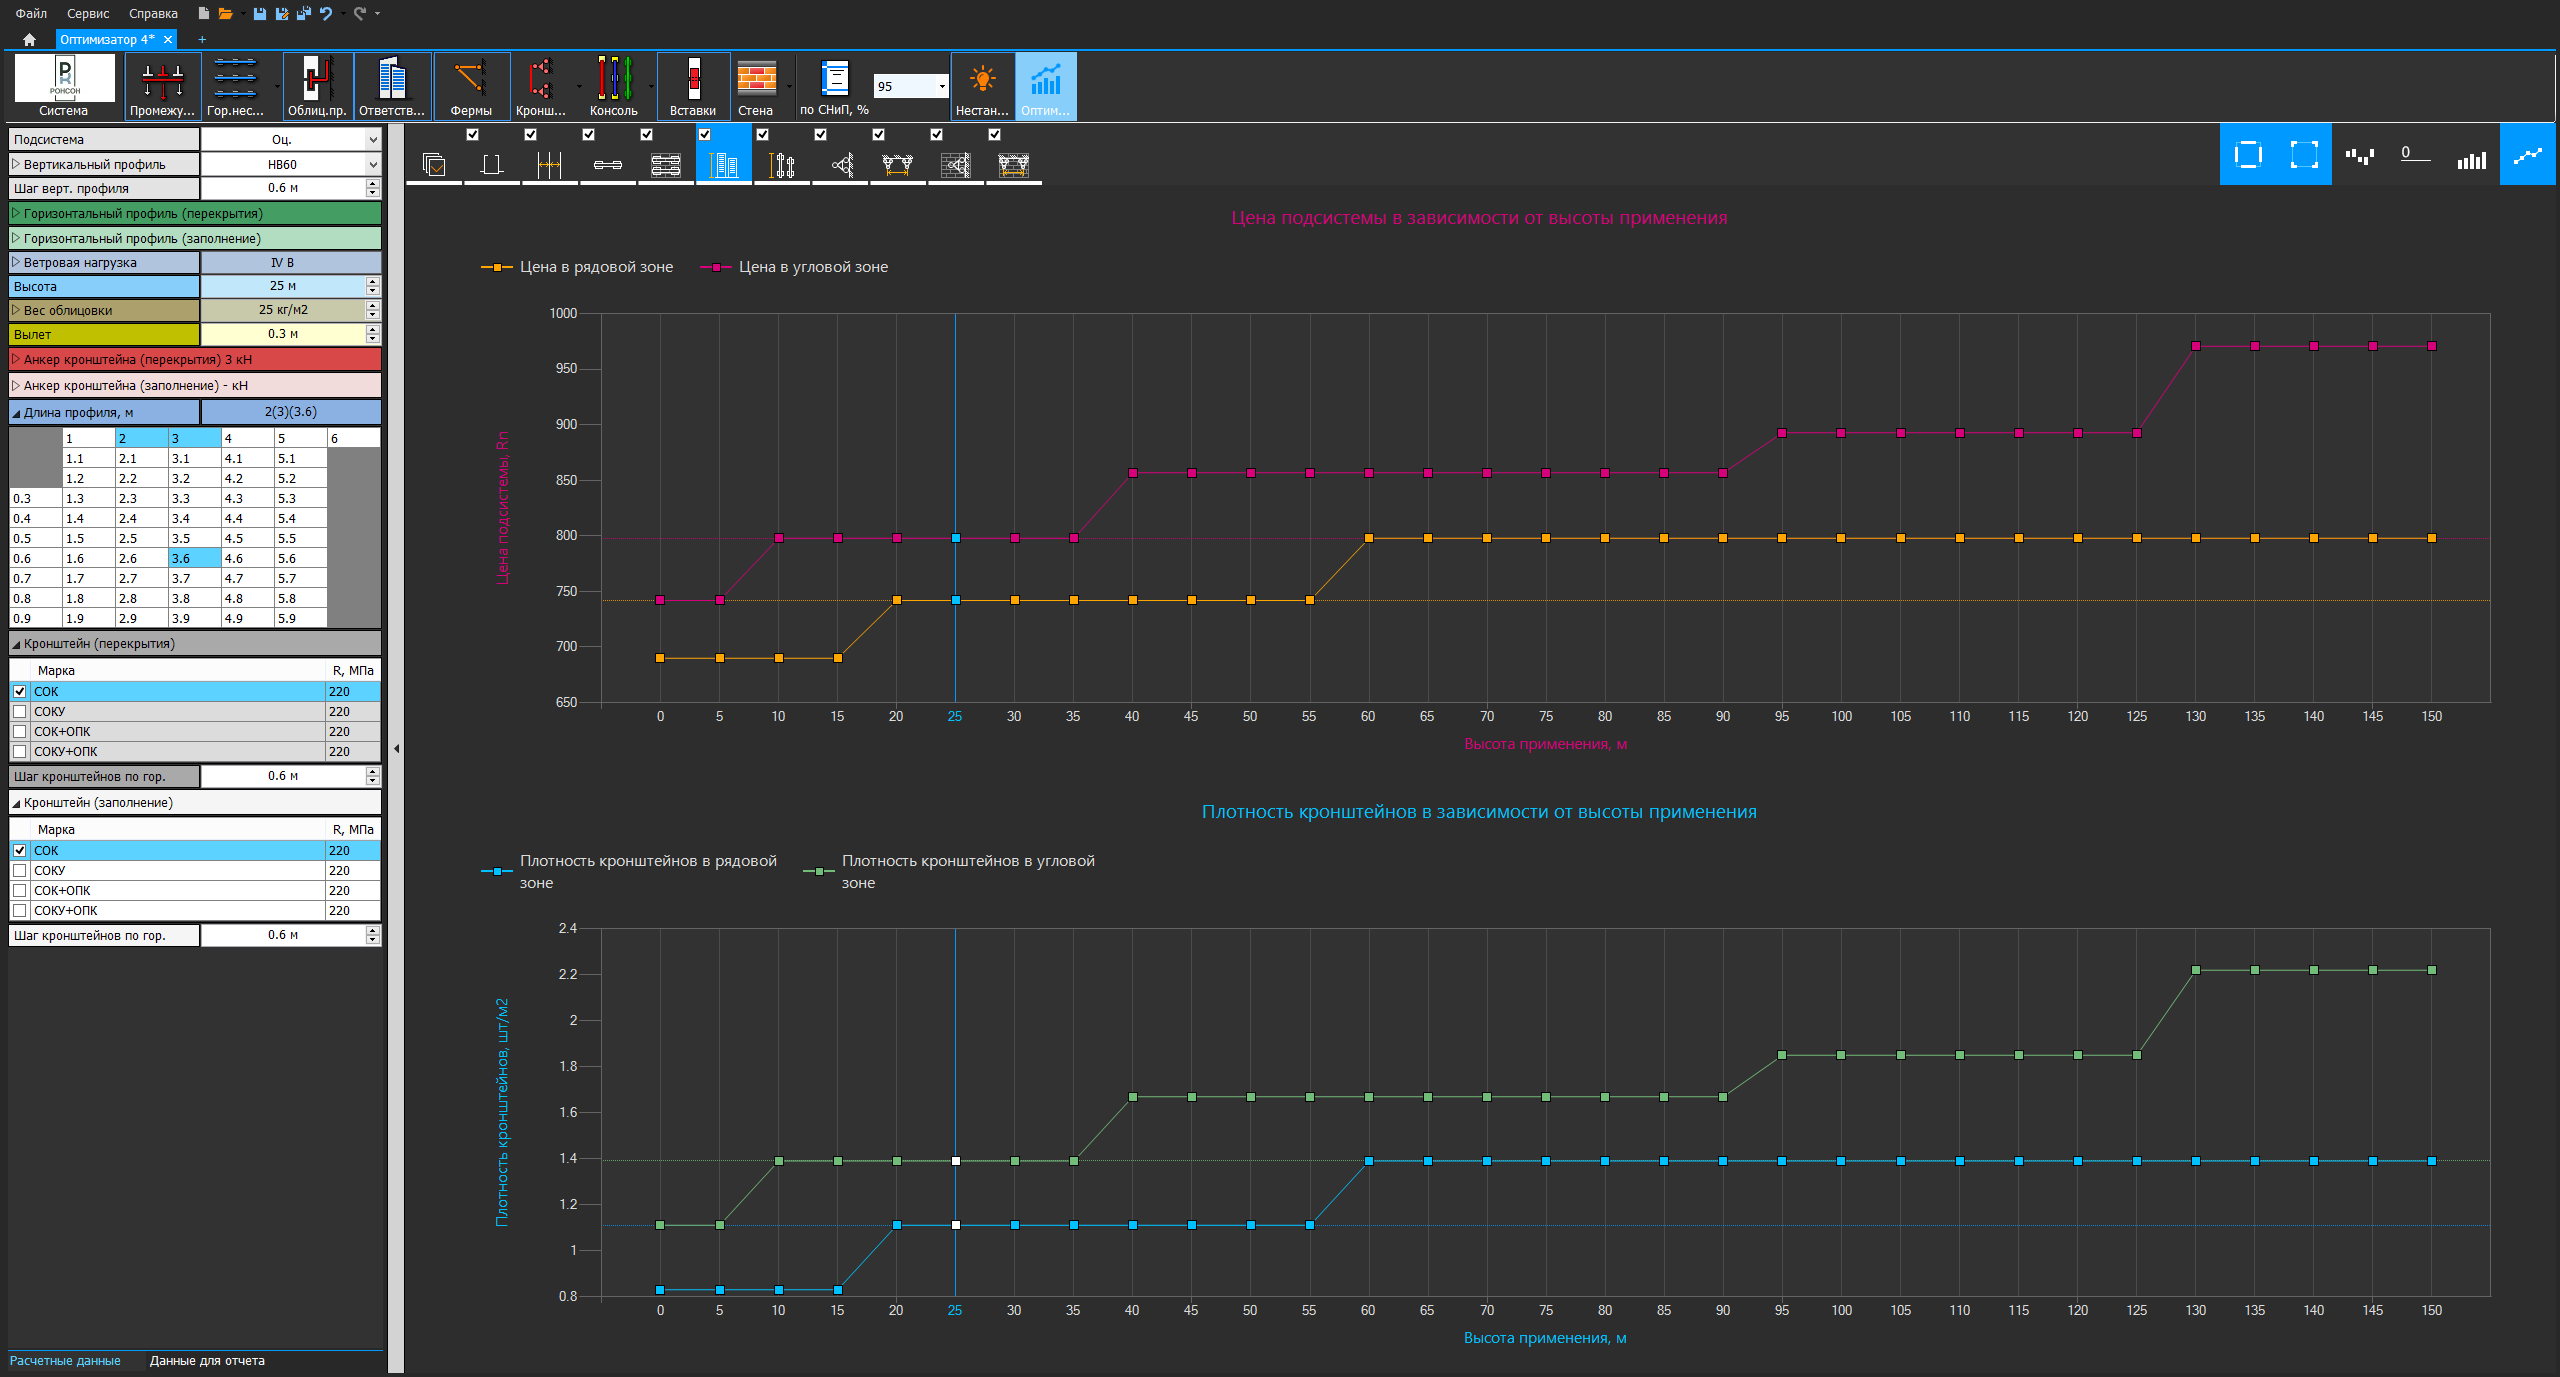Uncheck СОК under Кронштейн (заполнение)
The height and width of the screenshot is (1377, 2560).
tap(20, 851)
